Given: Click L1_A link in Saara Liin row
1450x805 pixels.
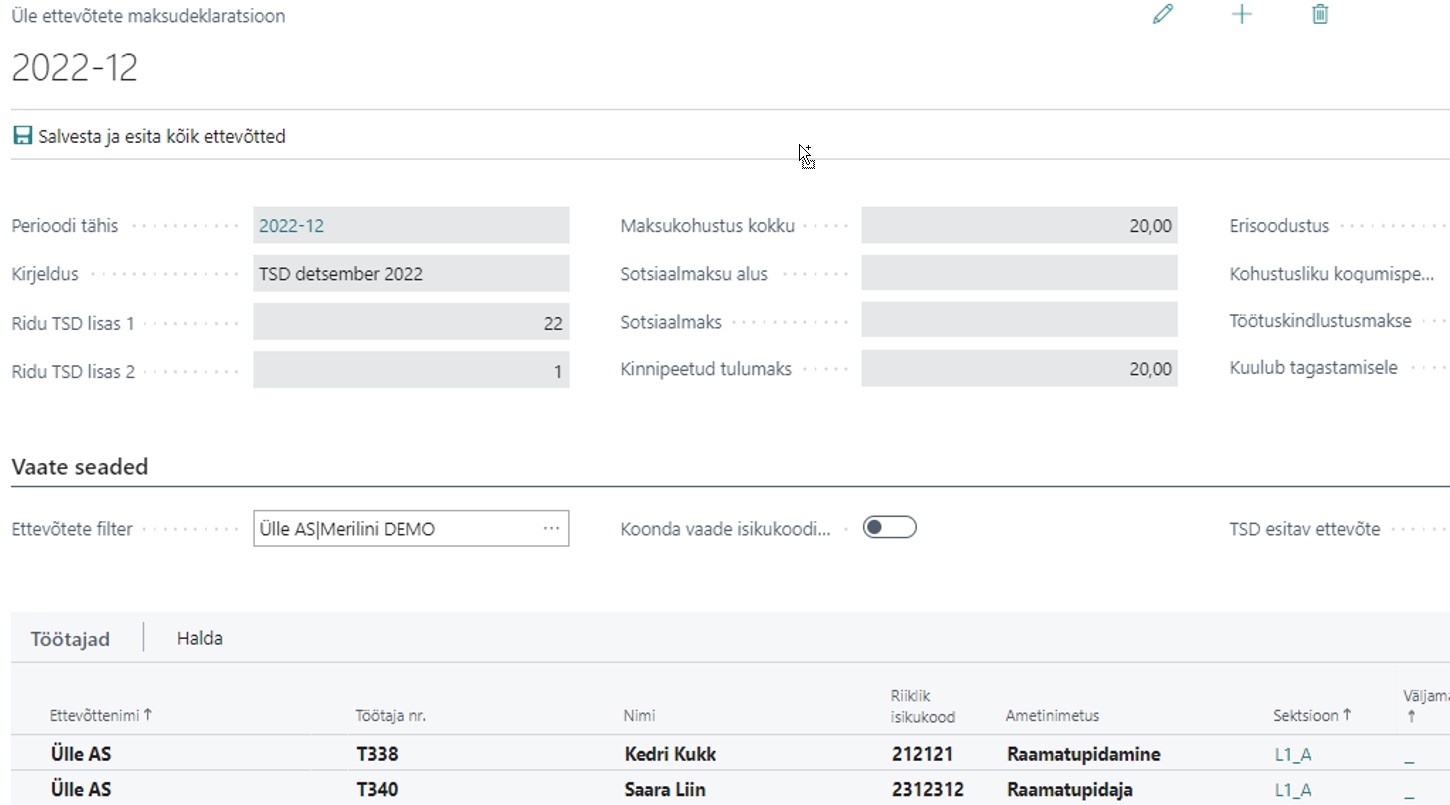Looking at the screenshot, I should tap(1292, 790).
